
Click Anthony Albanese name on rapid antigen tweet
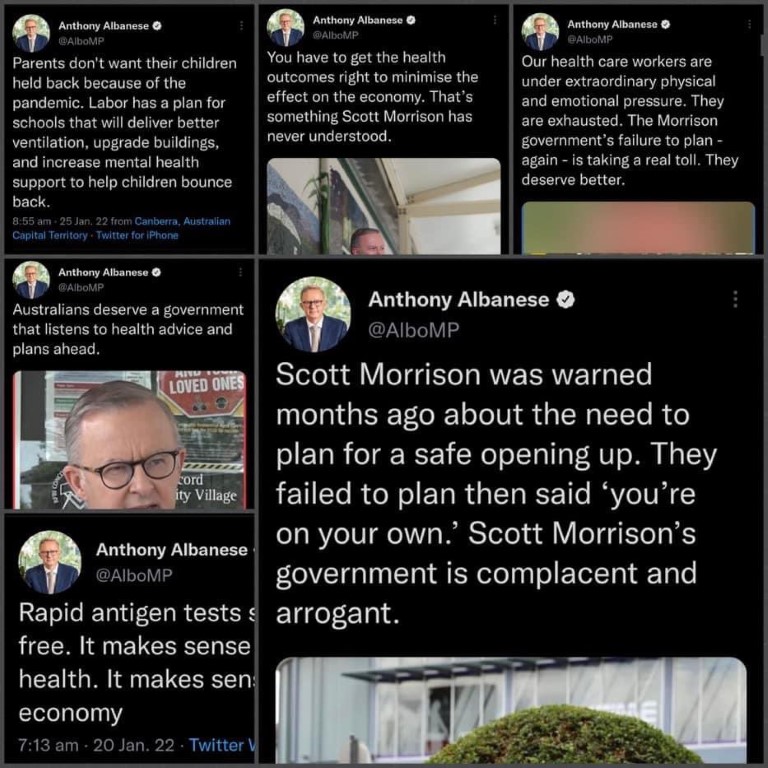172,550
